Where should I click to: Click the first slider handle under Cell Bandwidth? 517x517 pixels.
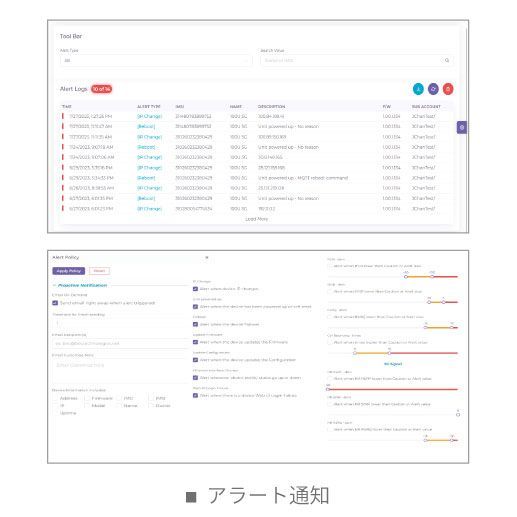point(355,353)
